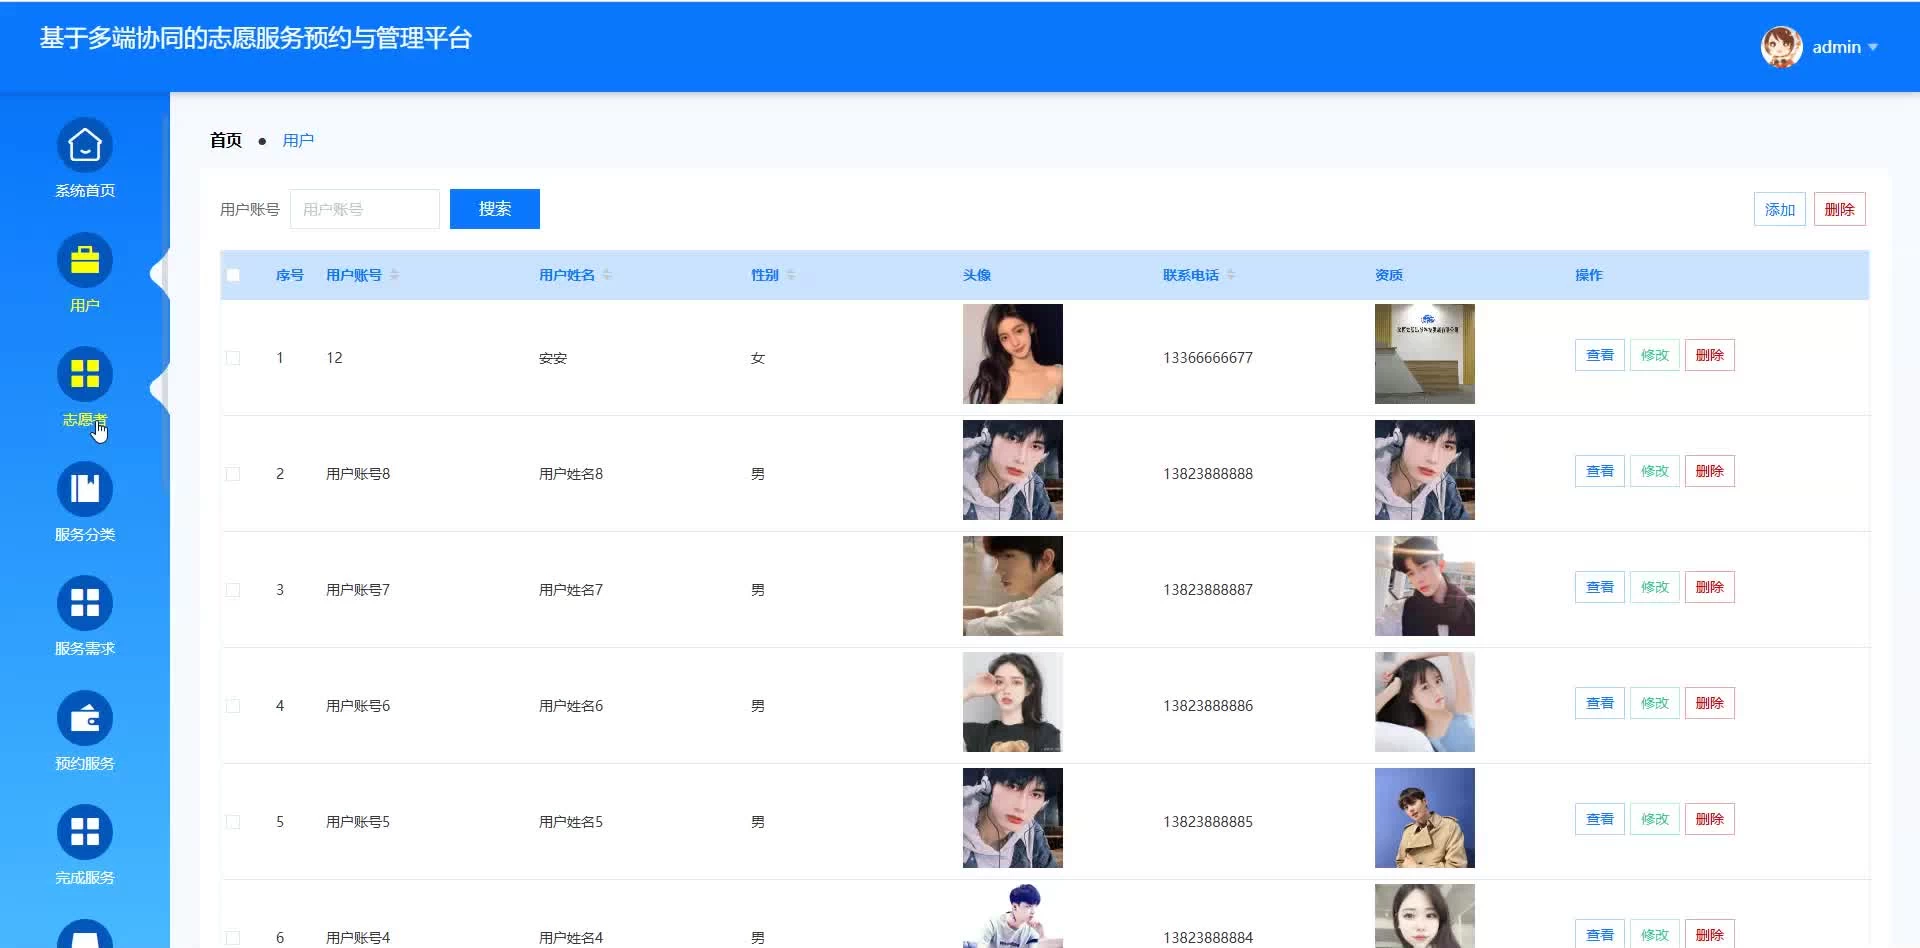Tick checkbox for row 用户账号4
Viewport: 1920px width, 948px height.
coord(233,938)
